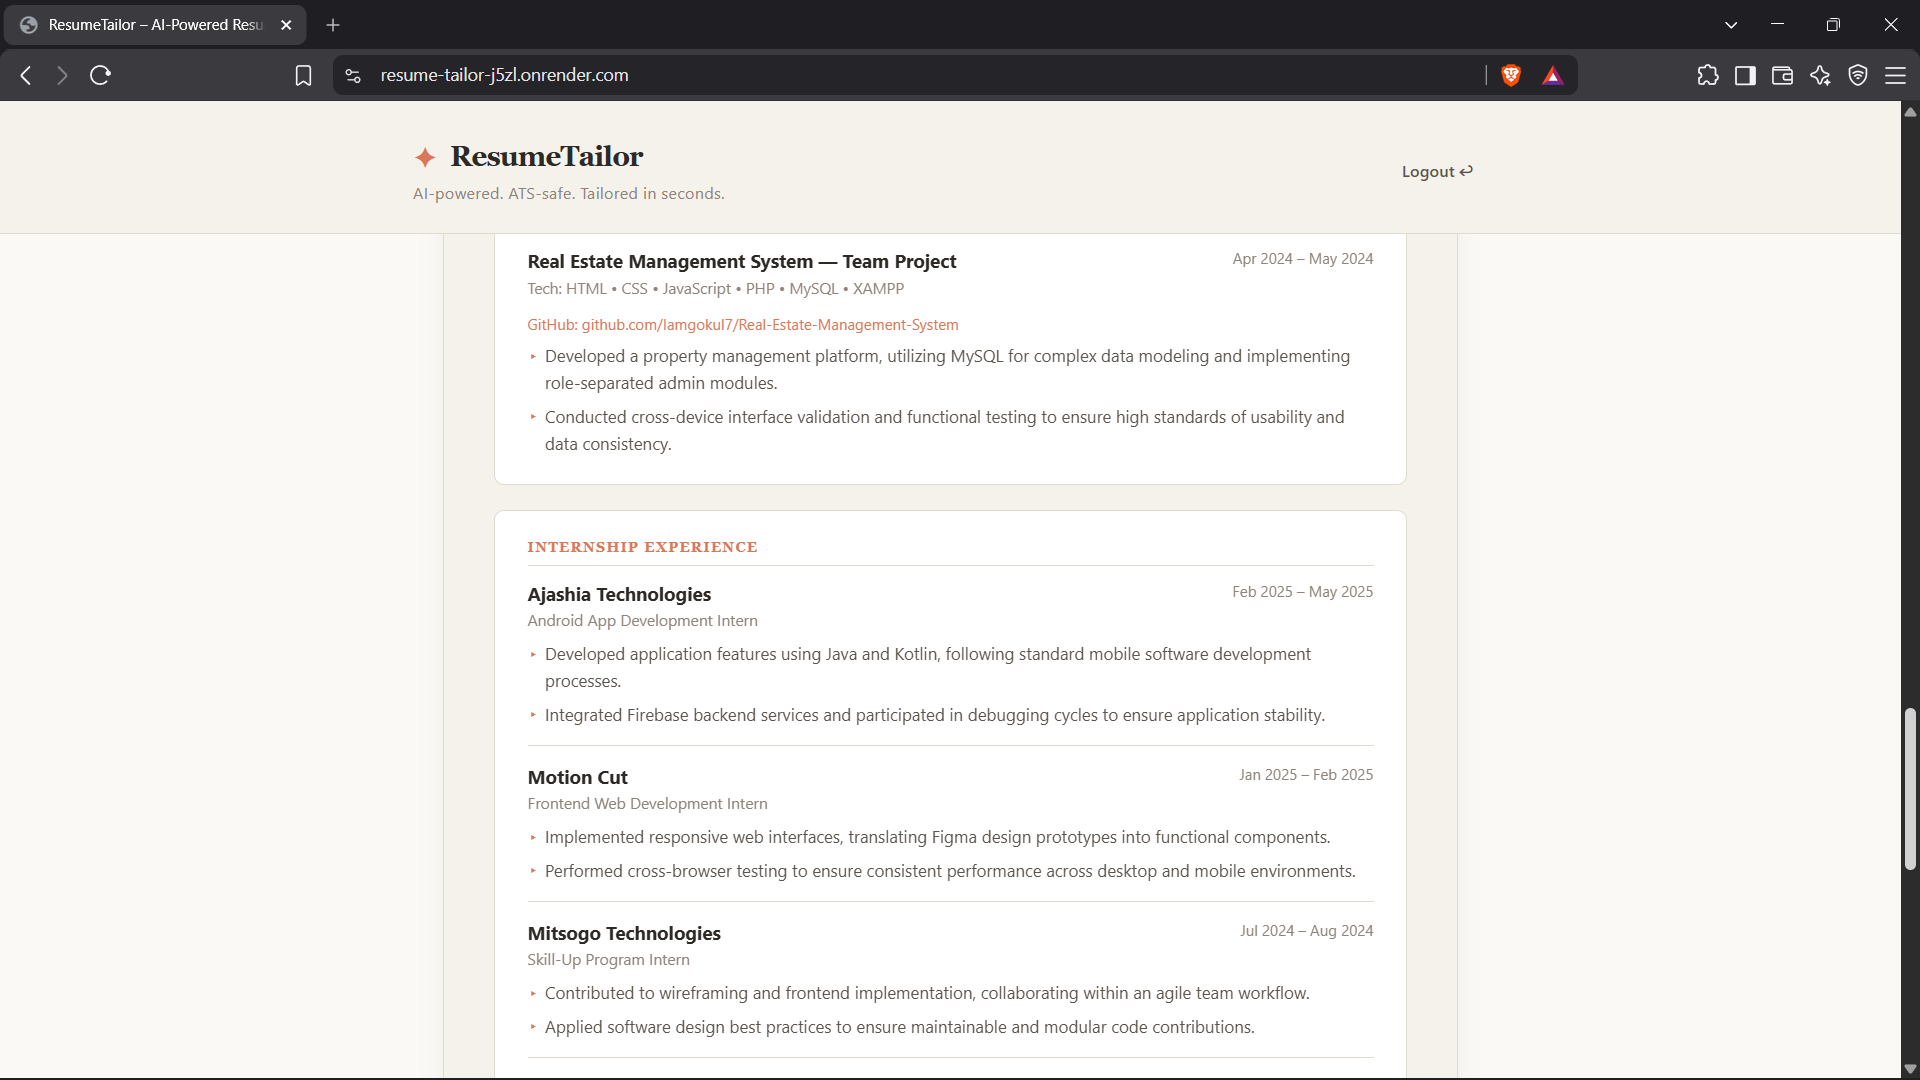Screen dimensions: 1920x1080
Task: Click the 'Jan 2025 – Feb 2025' date
Action: 1306,775
